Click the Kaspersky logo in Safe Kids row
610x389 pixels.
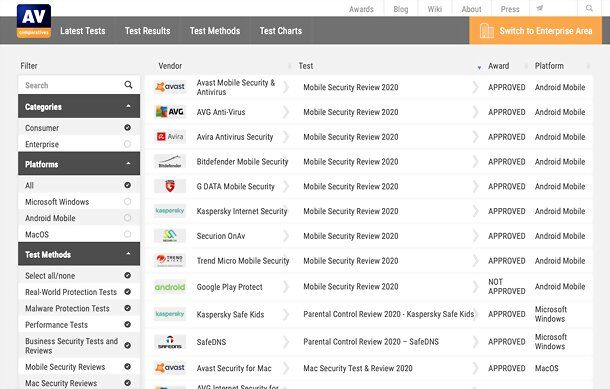(x=170, y=314)
